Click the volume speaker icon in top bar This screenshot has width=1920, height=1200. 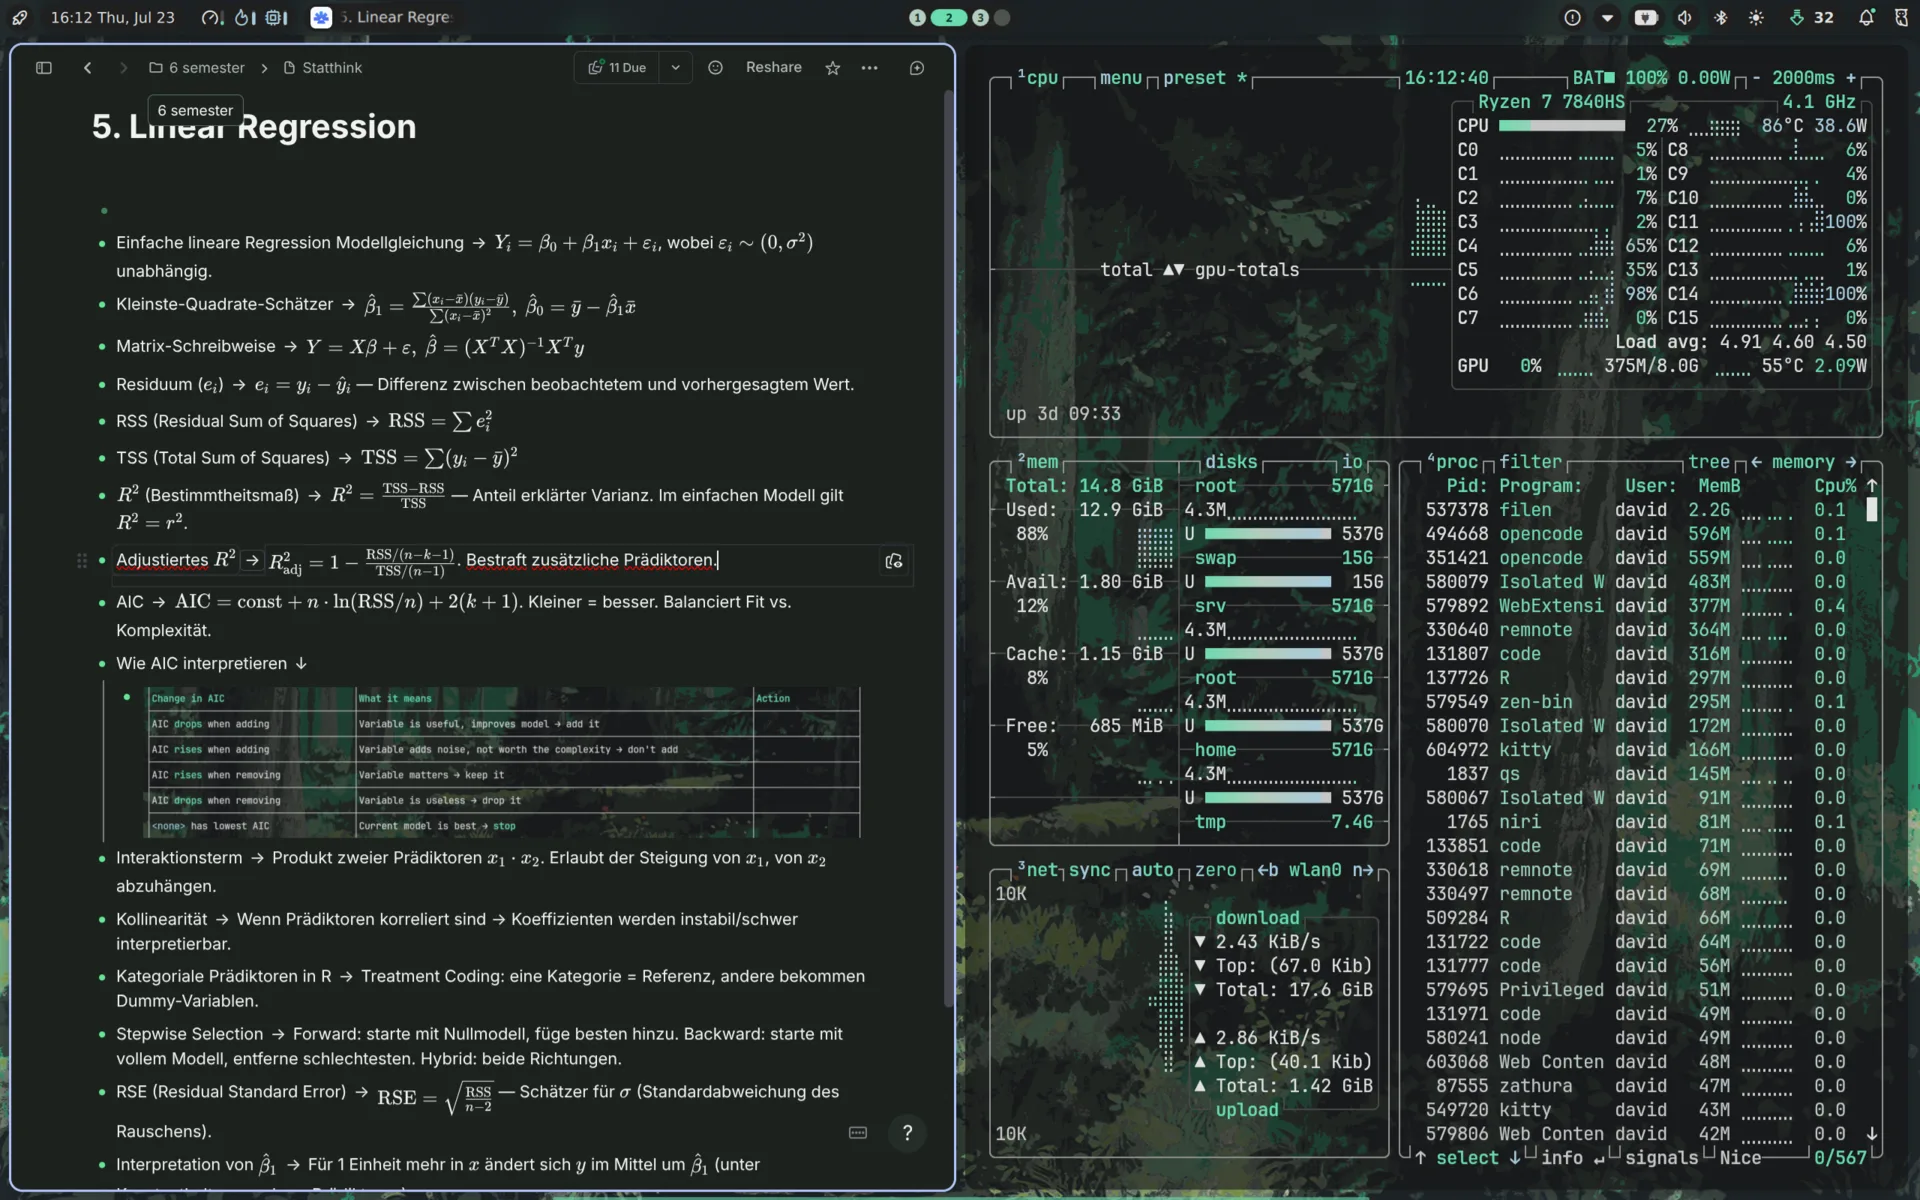point(1685,17)
